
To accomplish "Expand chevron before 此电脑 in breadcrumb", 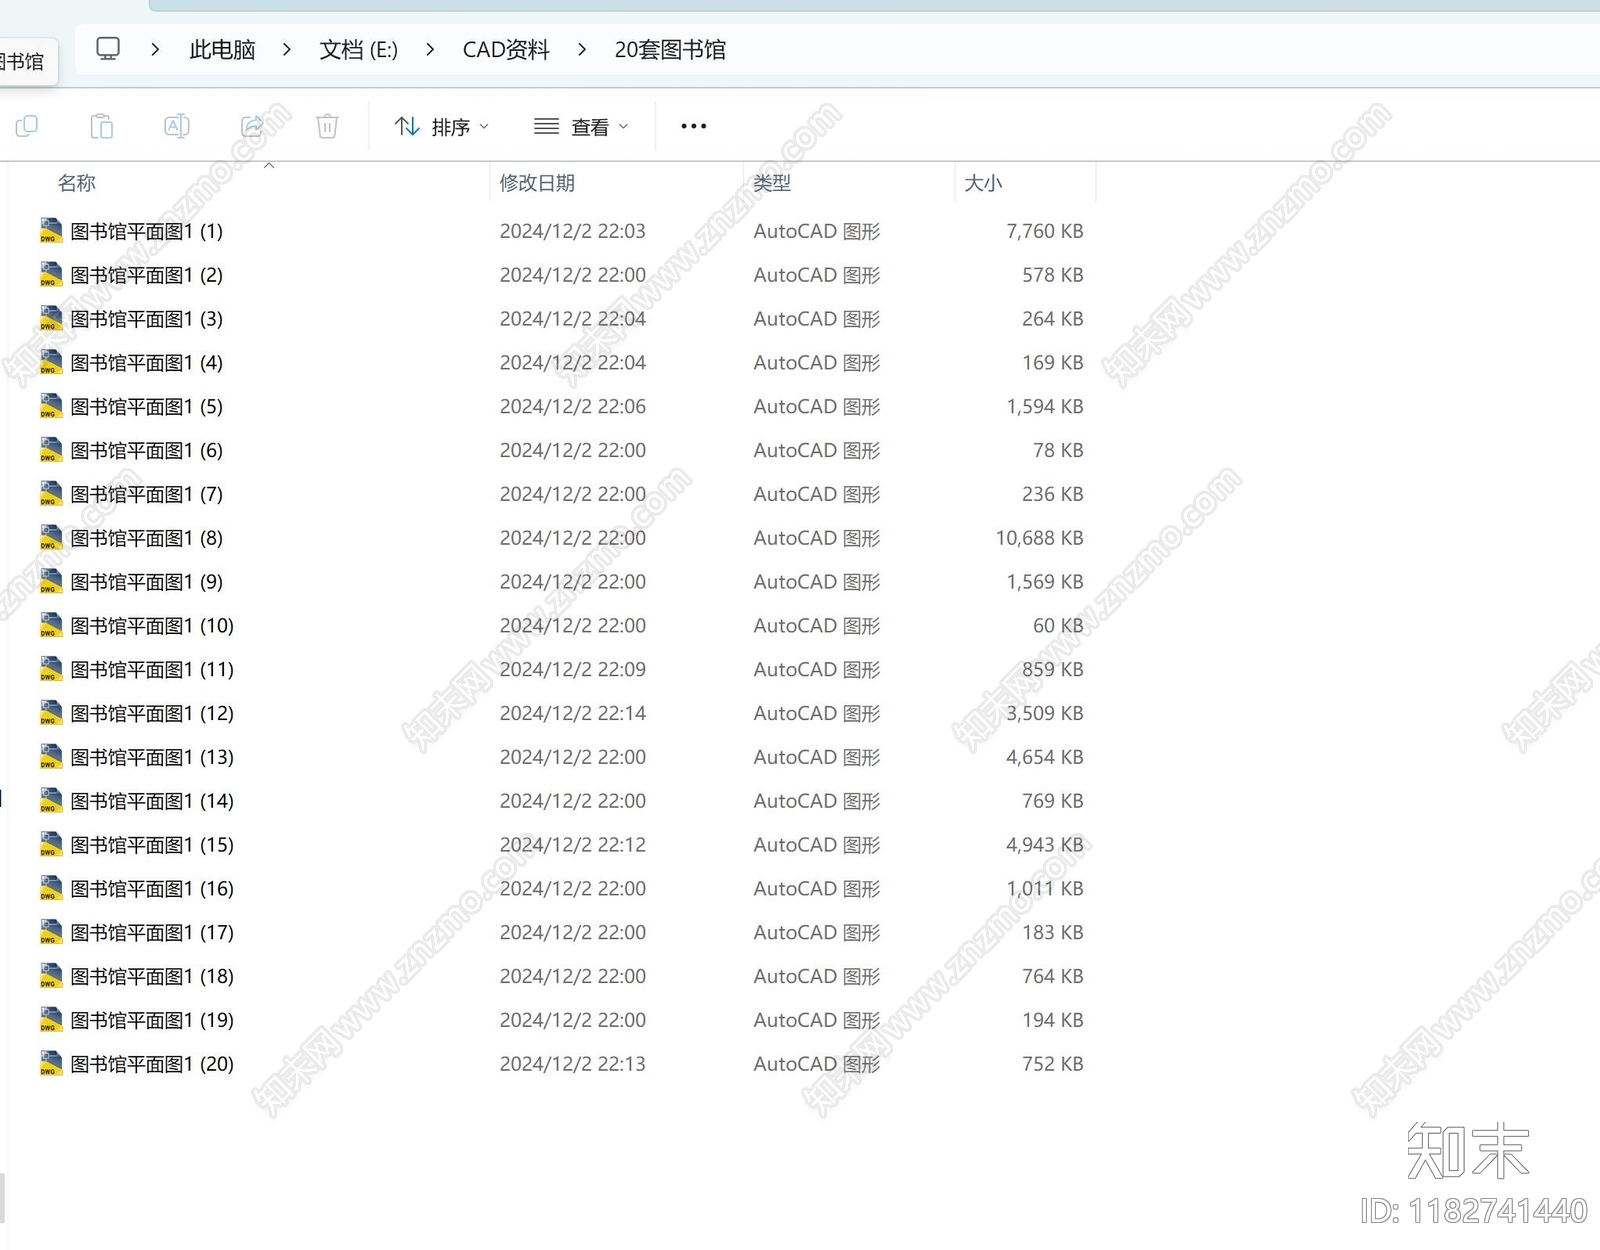I will 155,49.
